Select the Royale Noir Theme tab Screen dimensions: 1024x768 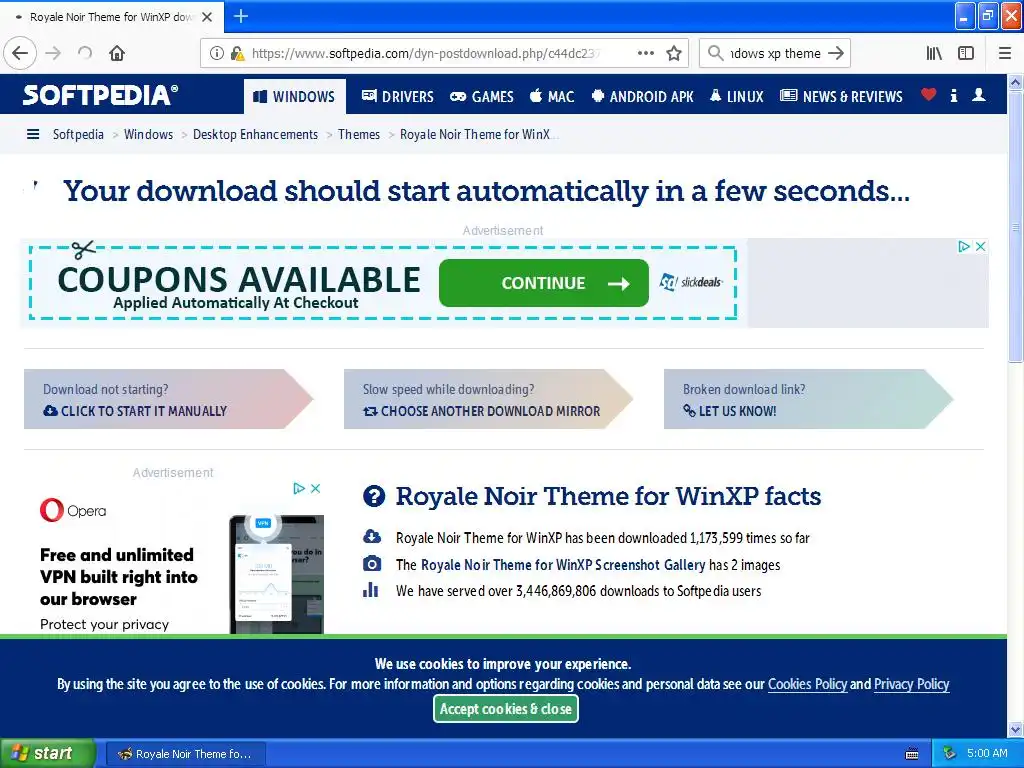112,17
